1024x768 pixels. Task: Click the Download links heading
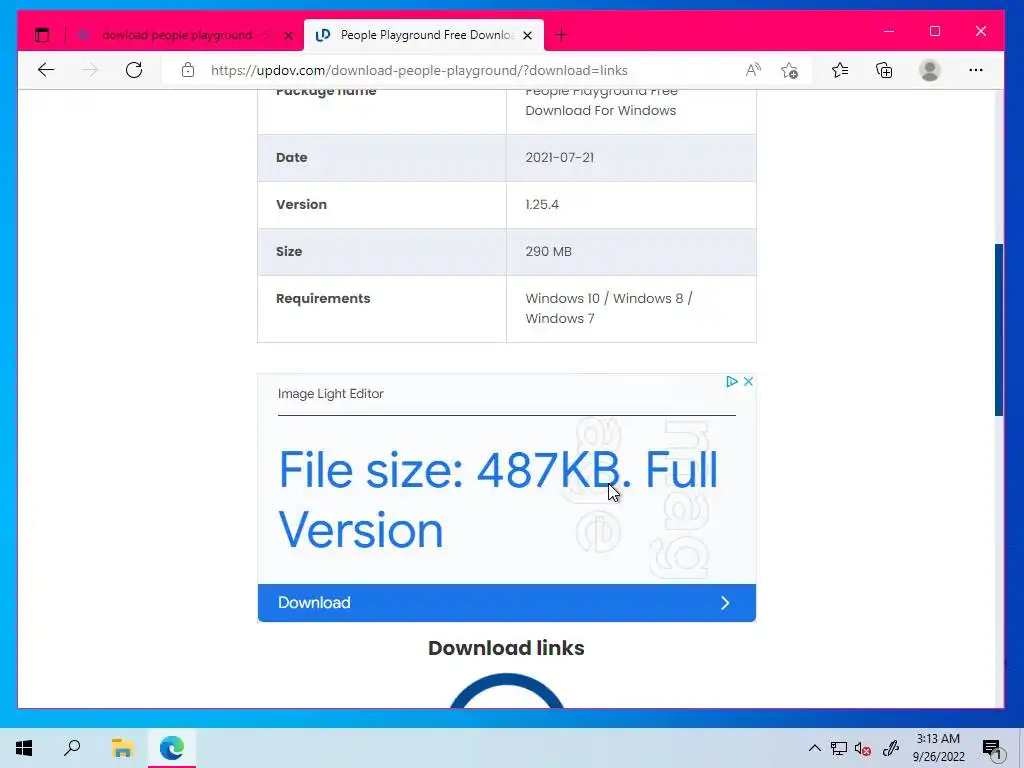(x=506, y=648)
